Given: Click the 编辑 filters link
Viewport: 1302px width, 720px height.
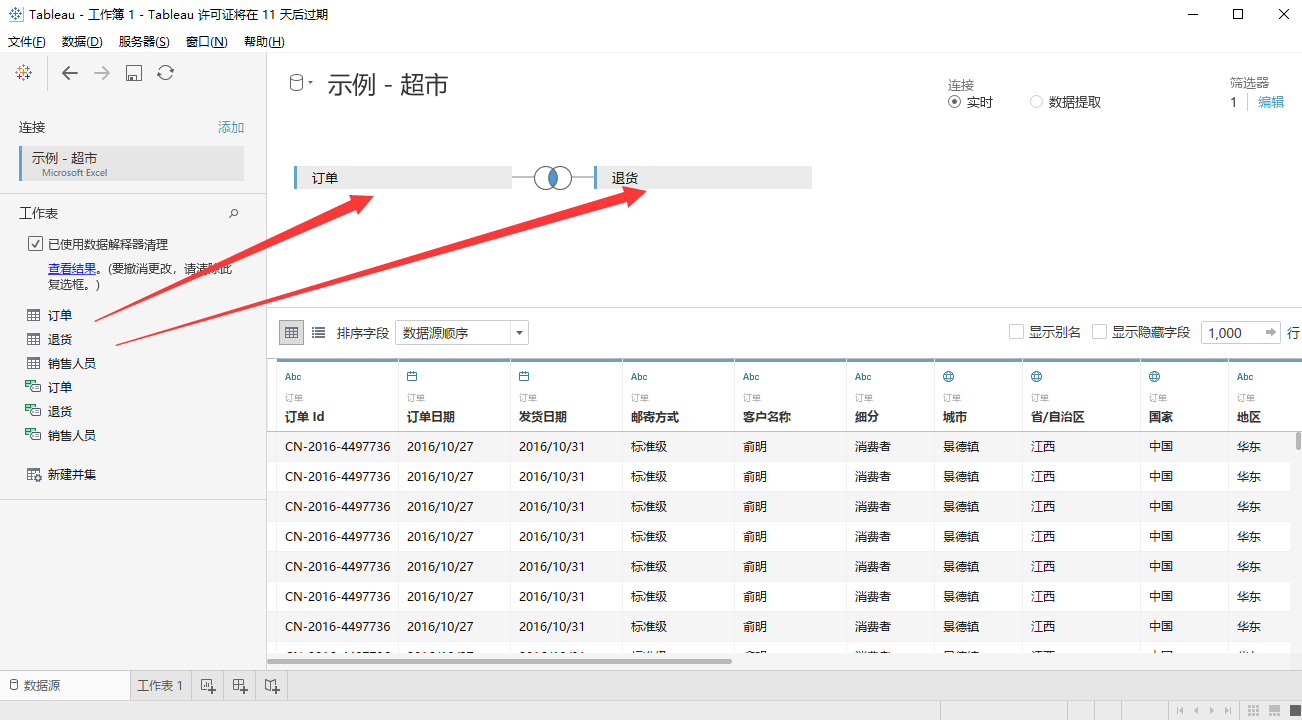Looking at the screenshot, I should coord(1271,102).
